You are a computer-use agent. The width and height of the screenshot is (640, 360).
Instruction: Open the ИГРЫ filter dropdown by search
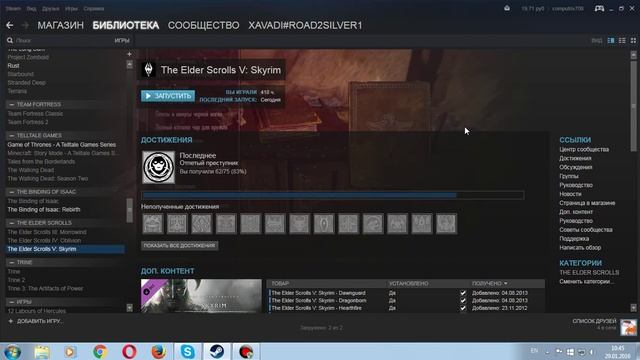(x=122, y=40)
